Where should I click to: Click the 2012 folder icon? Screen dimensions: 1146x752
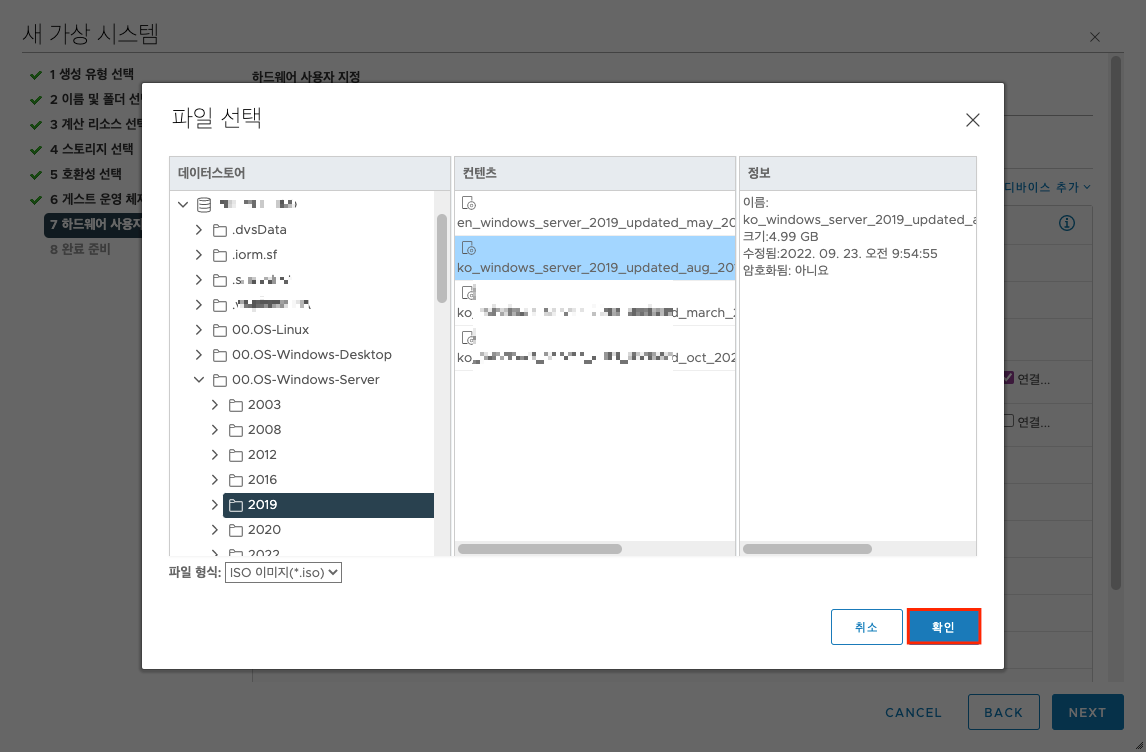coord(236,455)
